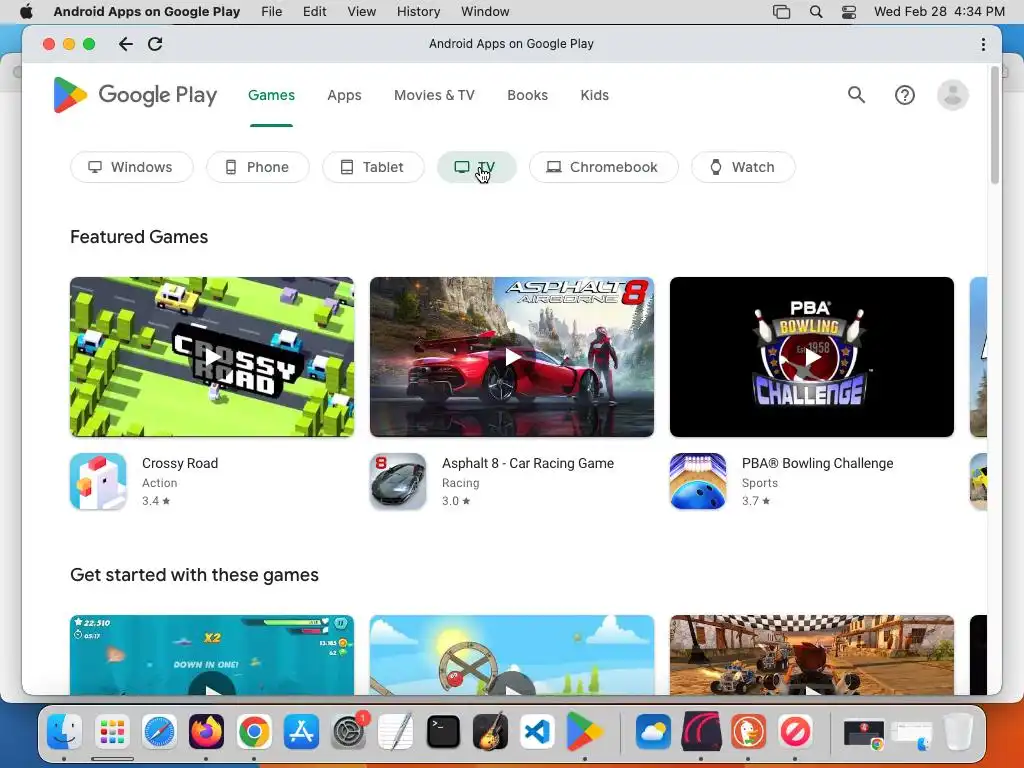Viewport: 1024px width, 768px height.
Task: Click the Sports genre under PBA Bowling
Action: tap(760, 483)
